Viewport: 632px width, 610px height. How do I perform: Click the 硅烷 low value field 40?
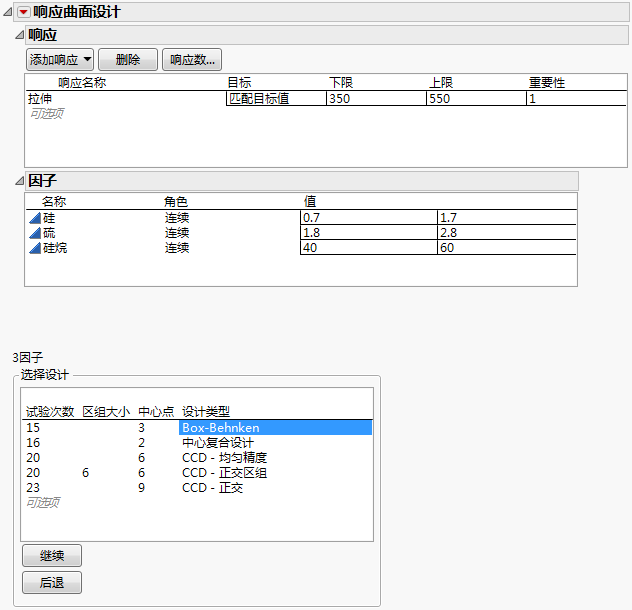click(368, 248)
